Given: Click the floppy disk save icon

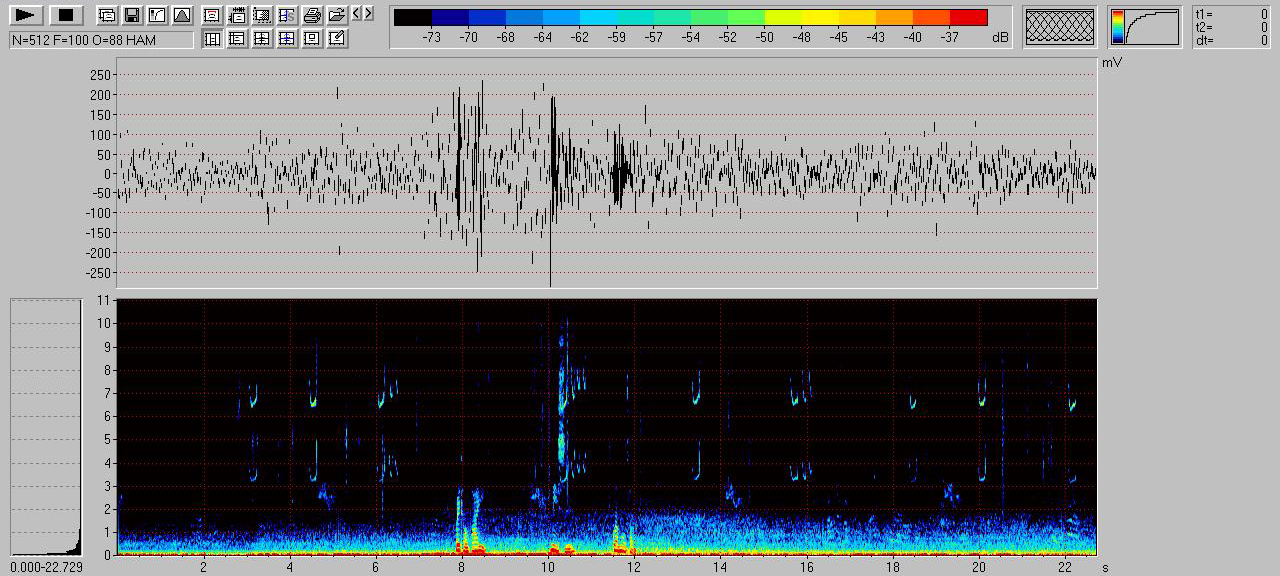Looking at the screenshot, I should click(x=132, y=15).
